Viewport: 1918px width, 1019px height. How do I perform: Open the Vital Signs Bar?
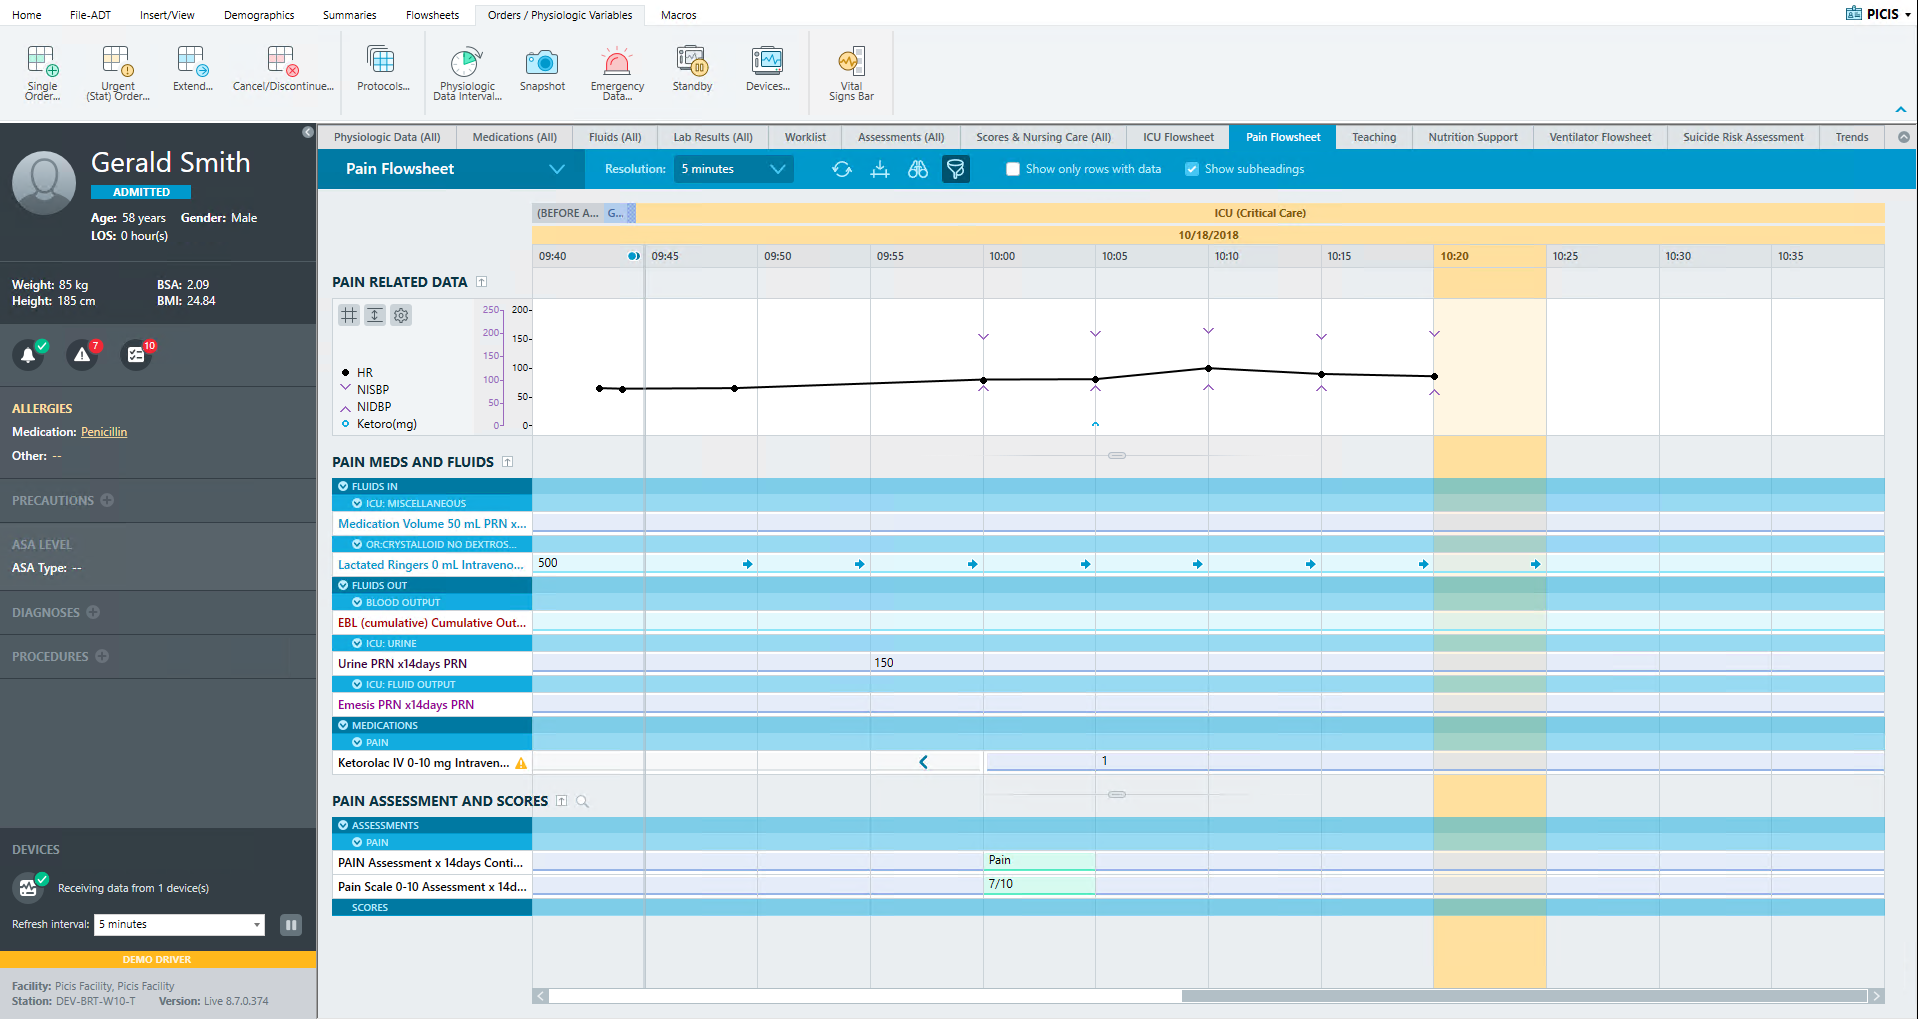click(850, 64)
